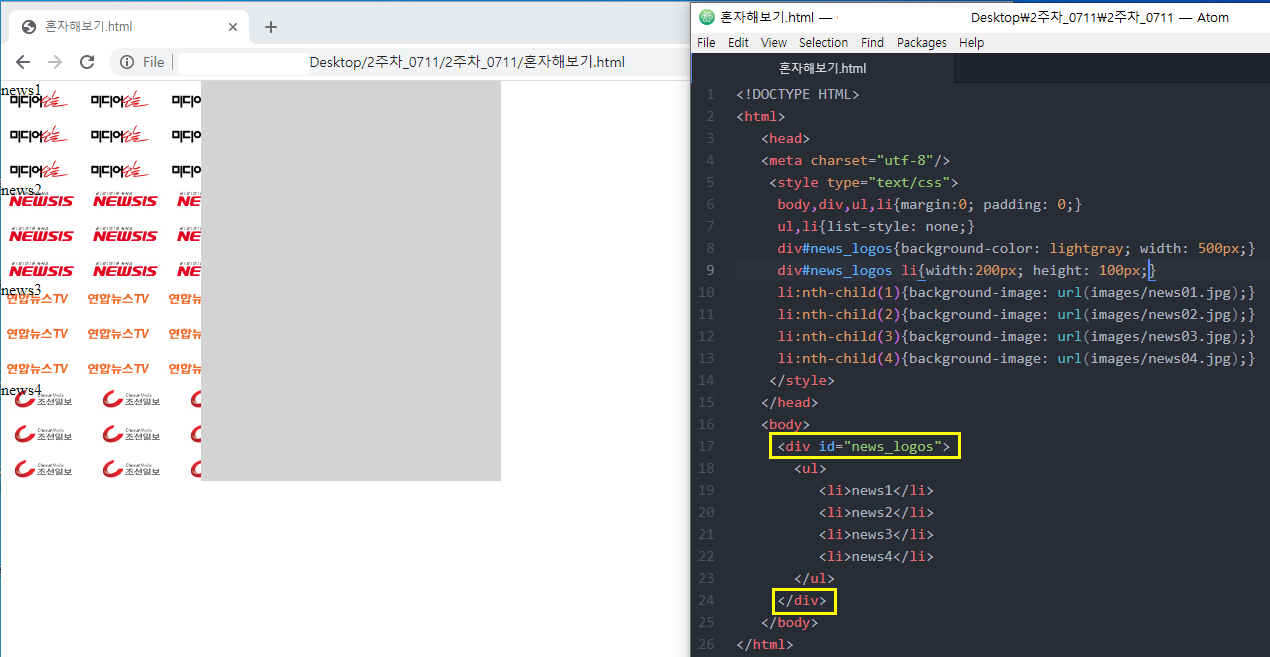Click the <!DOCTYPE HTML> line in editor

[x=797, y=94]
